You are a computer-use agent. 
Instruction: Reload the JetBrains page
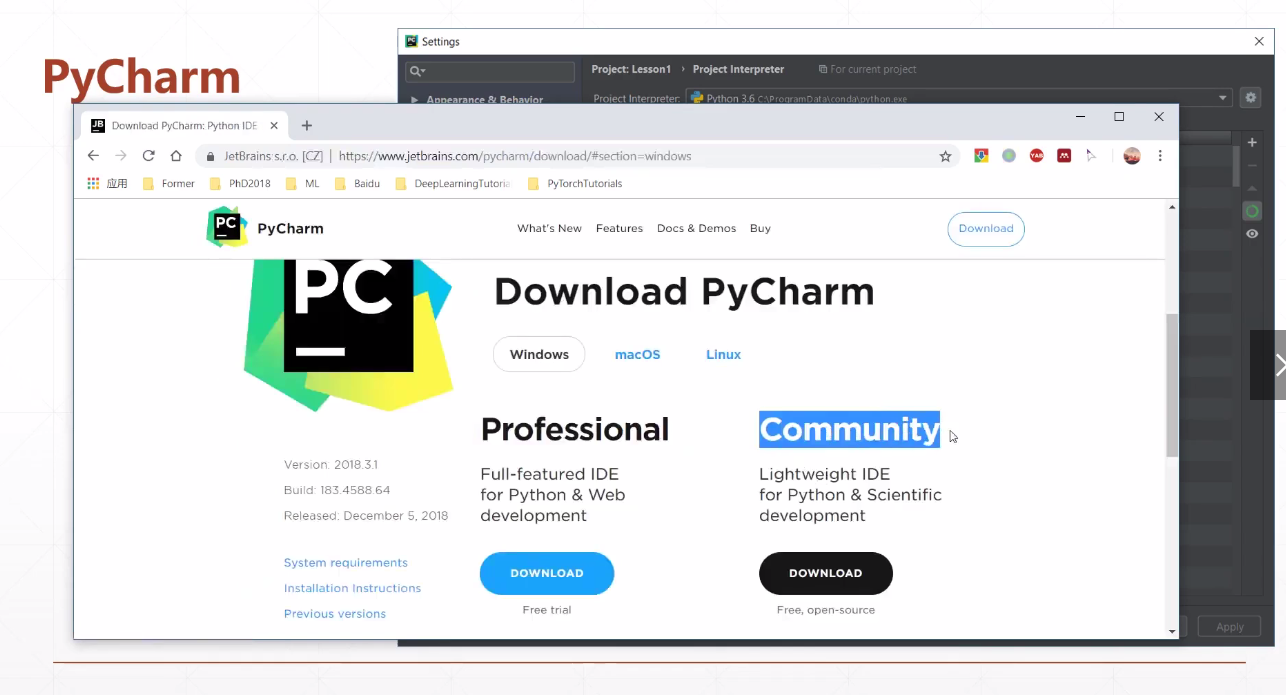pyautogui.click(x=148, y=156)
